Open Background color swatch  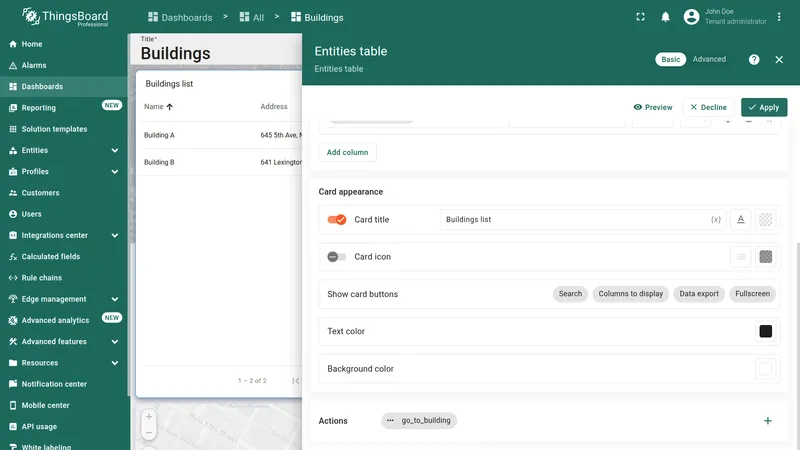pyautogui.click(x=766, y=368)
